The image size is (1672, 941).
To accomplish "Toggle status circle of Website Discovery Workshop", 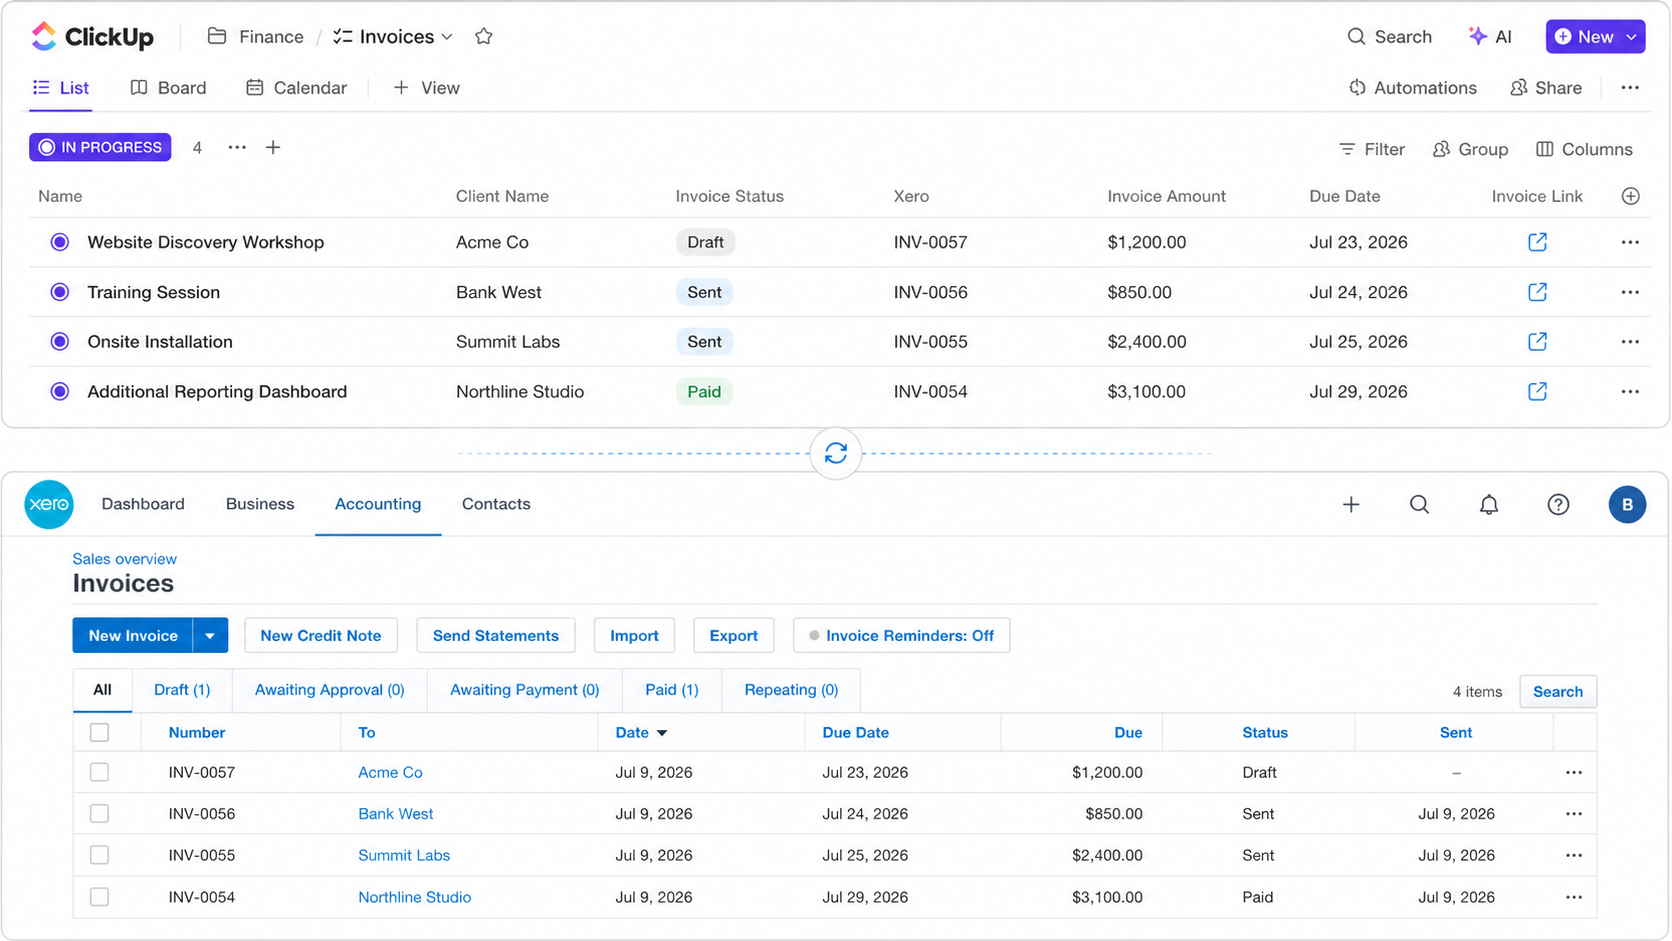I will pos(60,242).
